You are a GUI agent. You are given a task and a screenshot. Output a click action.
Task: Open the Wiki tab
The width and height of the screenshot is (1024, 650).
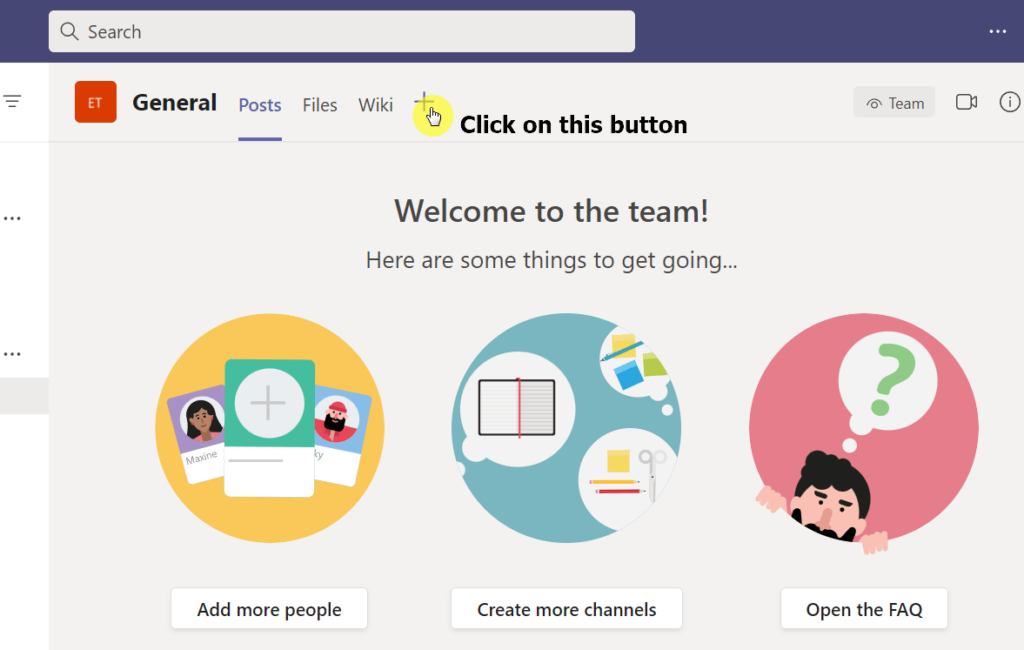tap(376, 105)
